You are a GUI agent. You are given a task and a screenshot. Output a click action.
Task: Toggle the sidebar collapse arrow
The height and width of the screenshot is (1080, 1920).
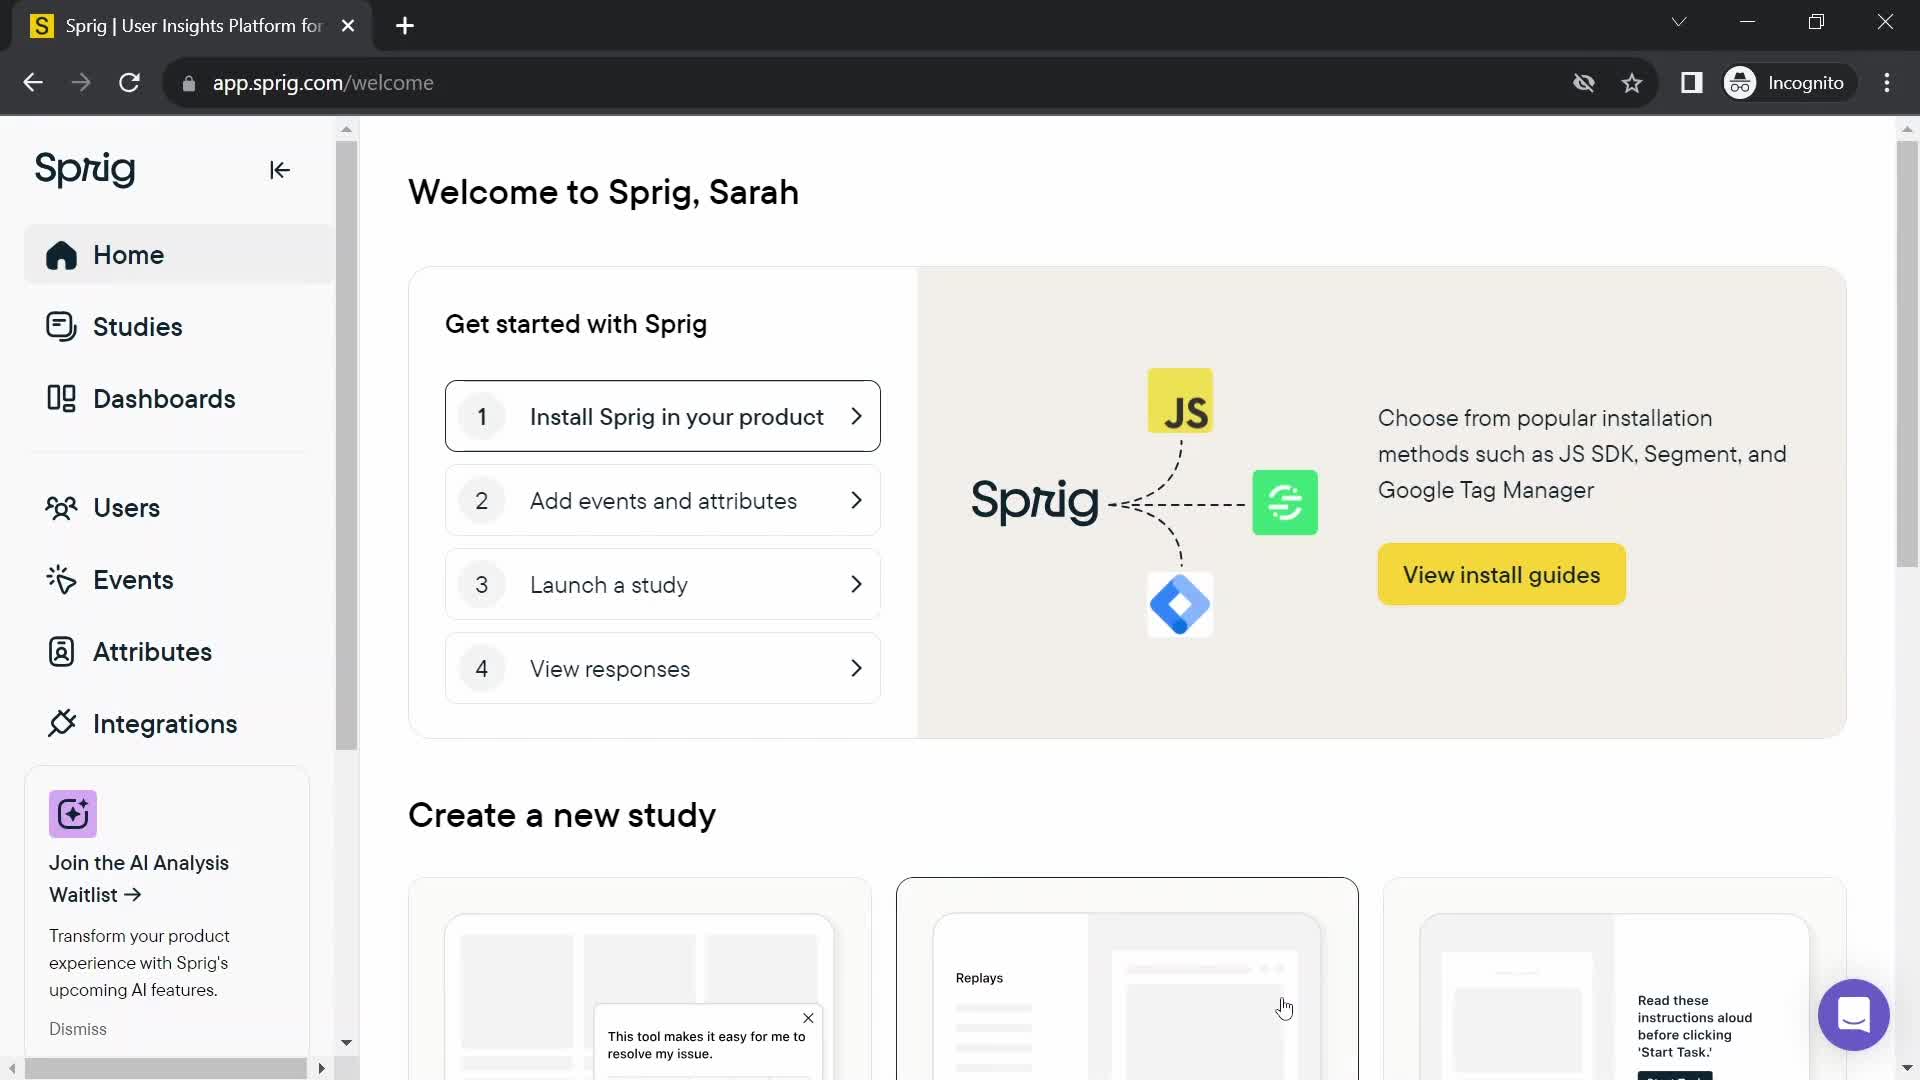click(278, 169)
